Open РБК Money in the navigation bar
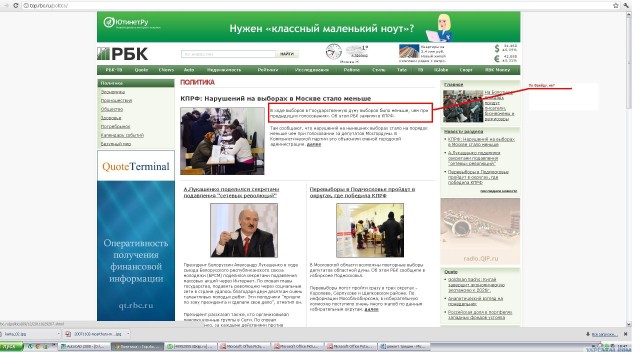The width and height of the screenshot is (640, 360). [x=498, y=70]
